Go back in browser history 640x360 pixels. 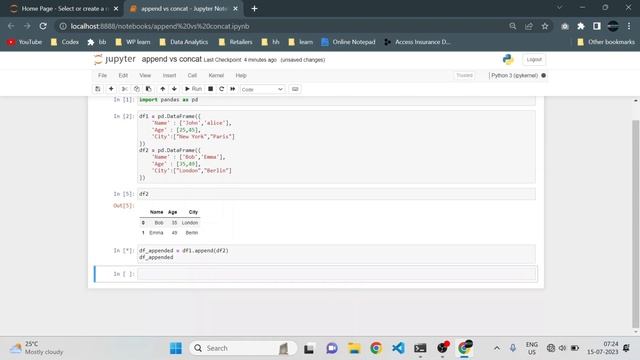[11, 26]
